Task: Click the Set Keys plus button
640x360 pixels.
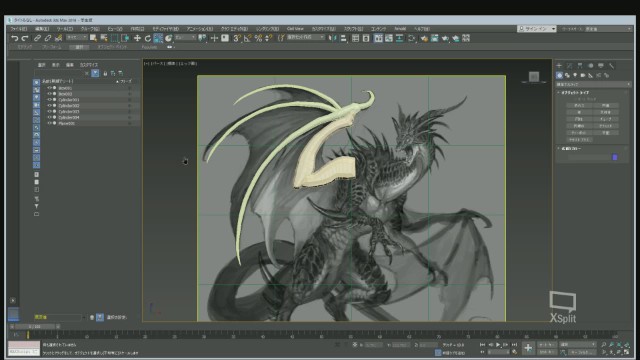Action: (x=528, y=348)
